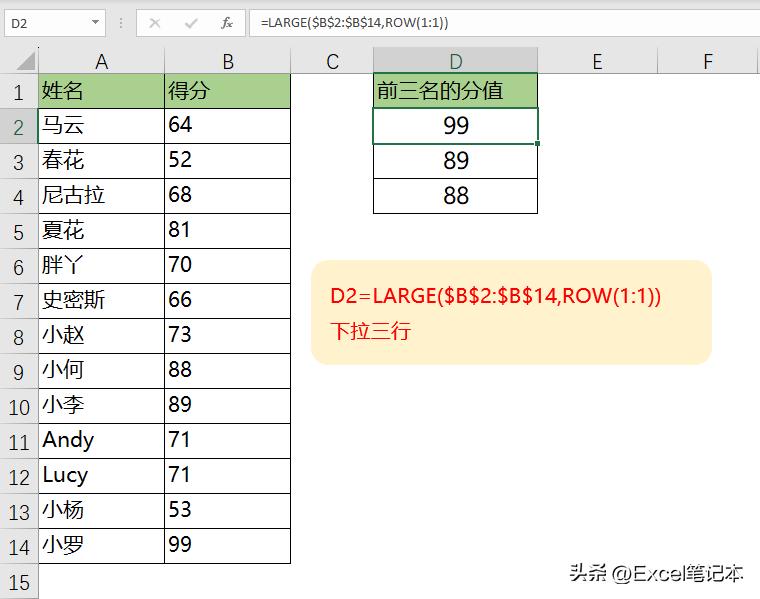This screenshot has width=760, height=599.
Task: Click the header cell 得分
Action: 227,91
